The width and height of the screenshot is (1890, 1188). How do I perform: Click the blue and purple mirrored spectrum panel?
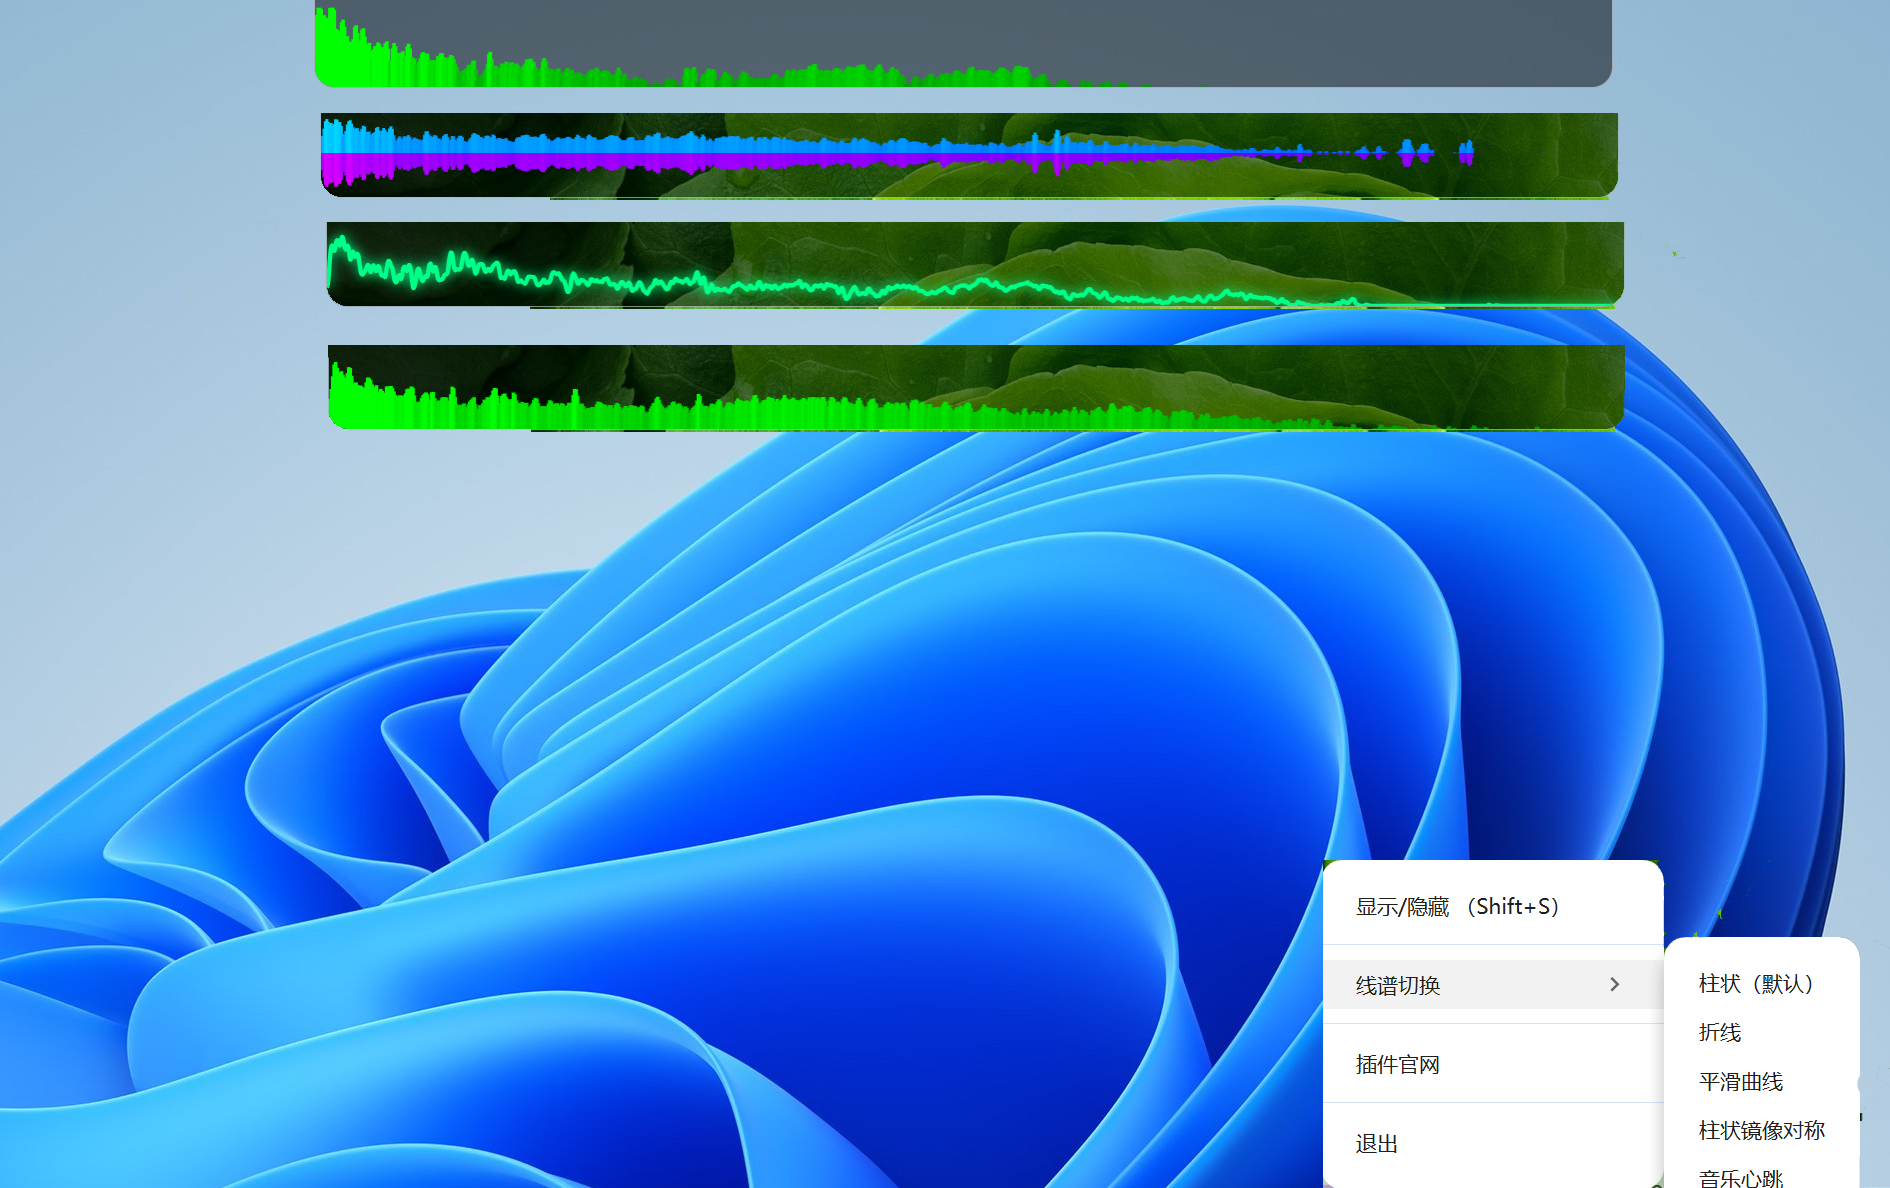tap(969, 155)
